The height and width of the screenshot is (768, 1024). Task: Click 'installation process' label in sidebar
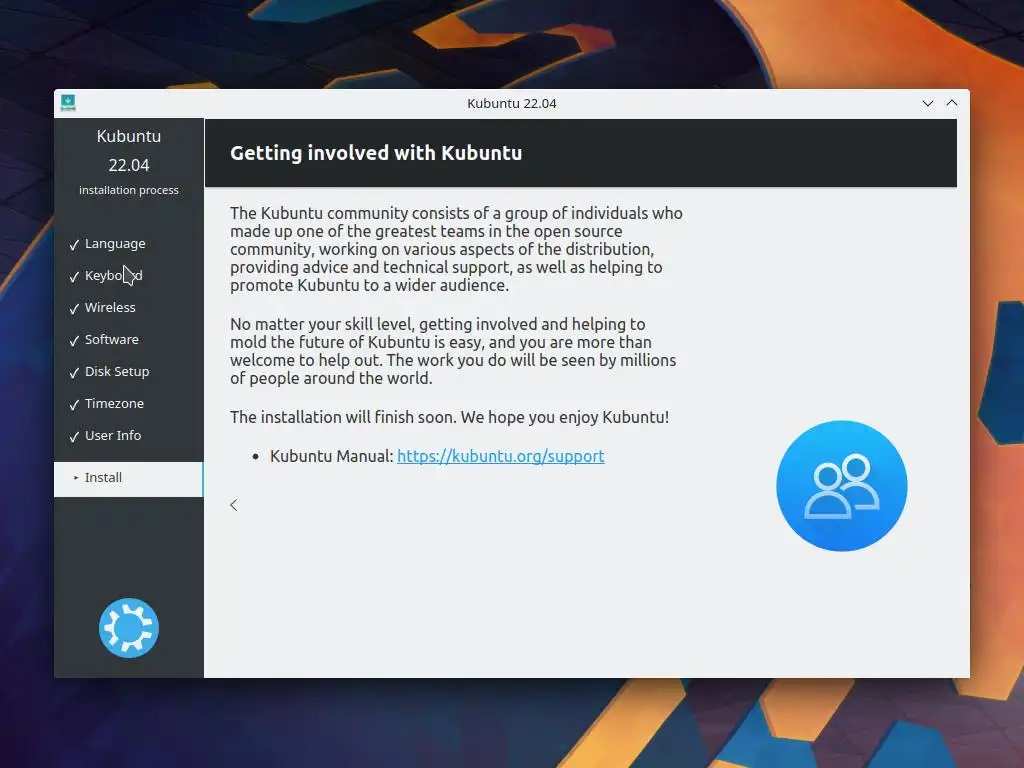tap(129, 190)
